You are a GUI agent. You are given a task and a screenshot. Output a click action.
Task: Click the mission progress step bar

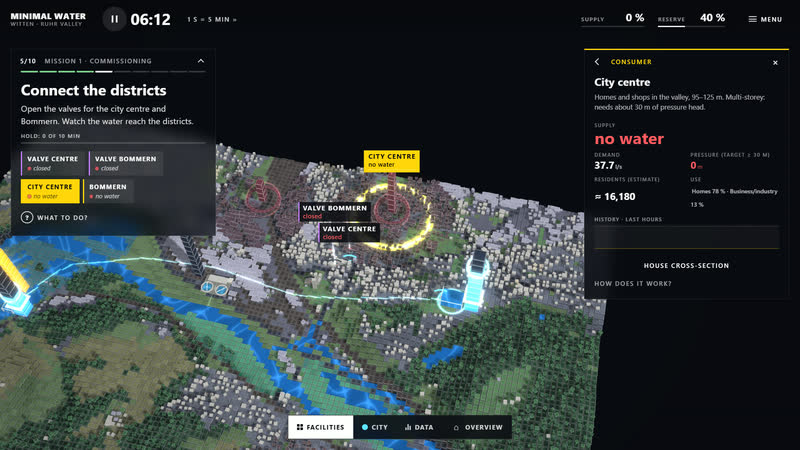113,71
